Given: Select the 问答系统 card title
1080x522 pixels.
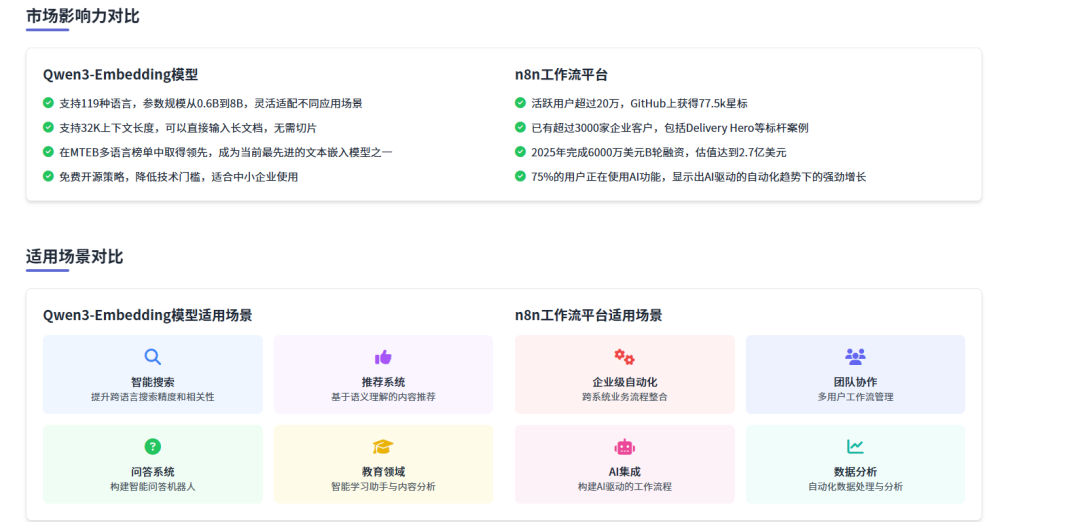Looking at the screenshot, I should tap(152, 472).
